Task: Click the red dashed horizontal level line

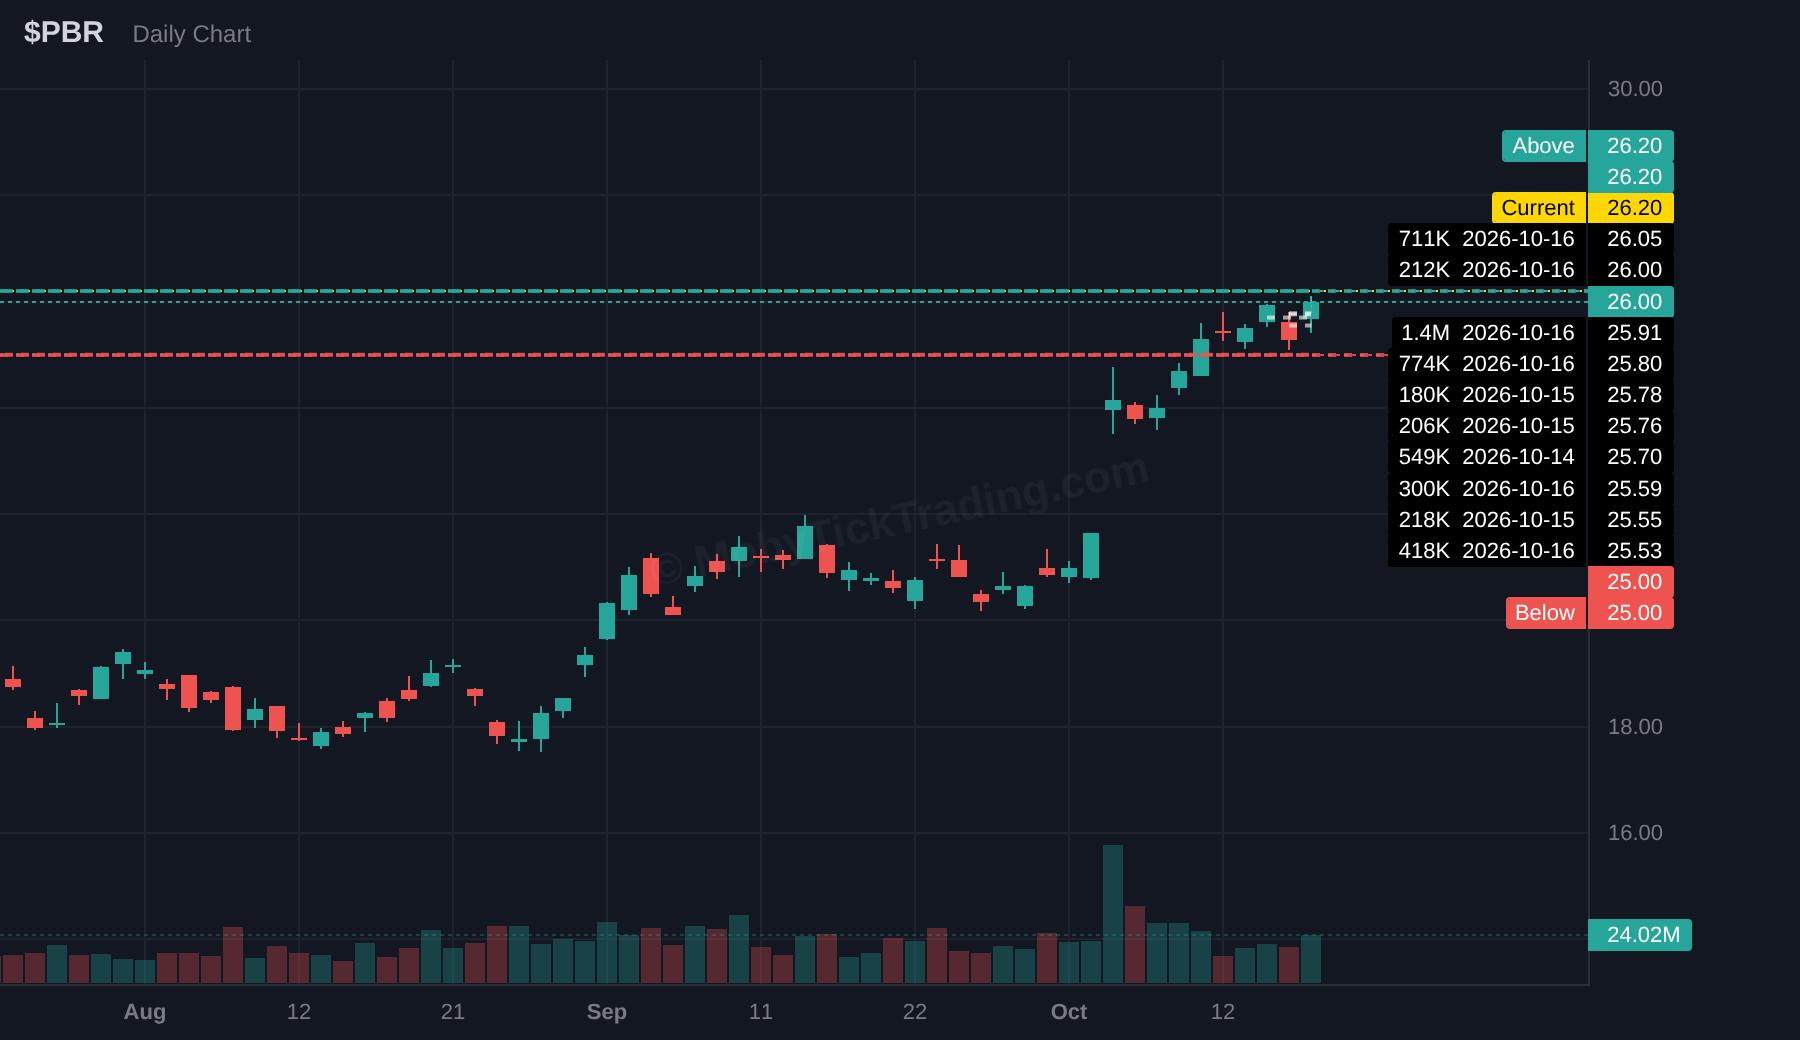Action: [694, 355]
